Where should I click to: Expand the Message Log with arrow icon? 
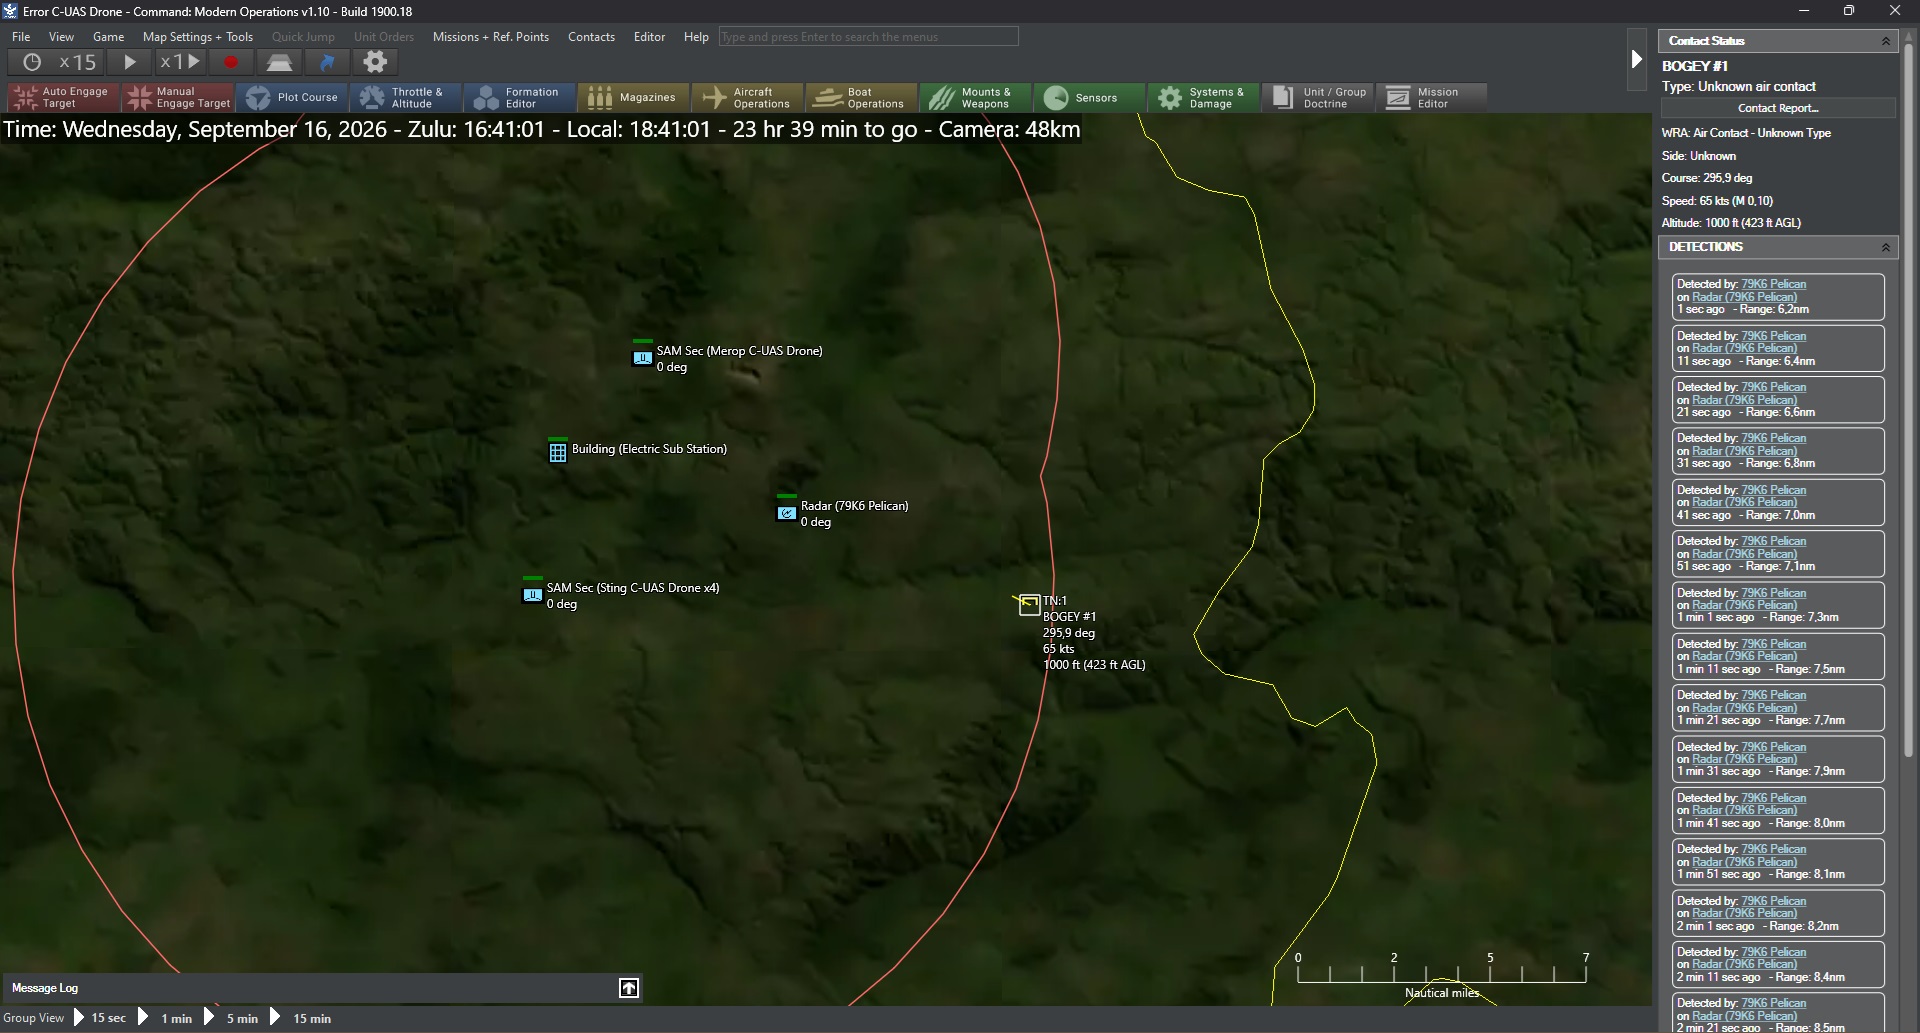point(629,988)
